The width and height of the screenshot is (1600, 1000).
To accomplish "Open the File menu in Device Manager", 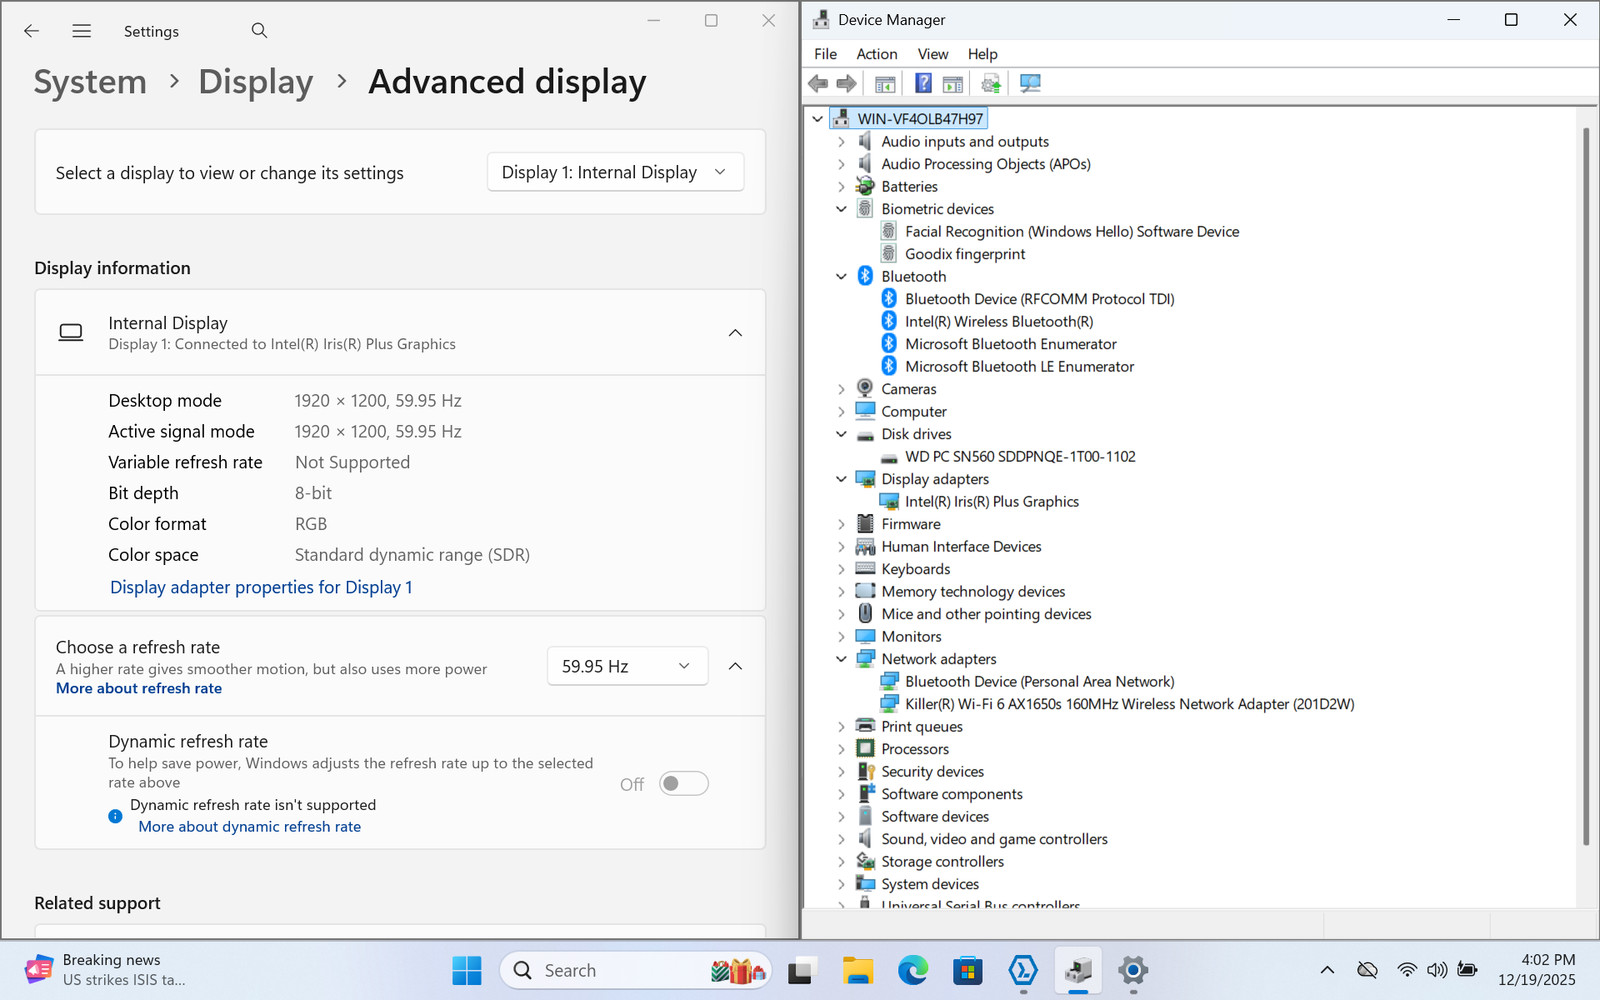I will click(x=826, y=54).
